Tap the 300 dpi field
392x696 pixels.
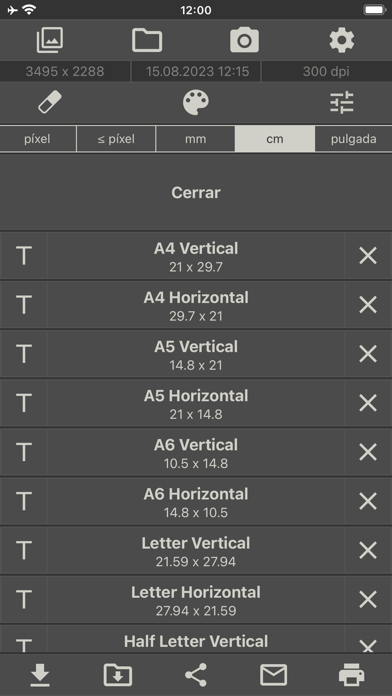(326, 71)
